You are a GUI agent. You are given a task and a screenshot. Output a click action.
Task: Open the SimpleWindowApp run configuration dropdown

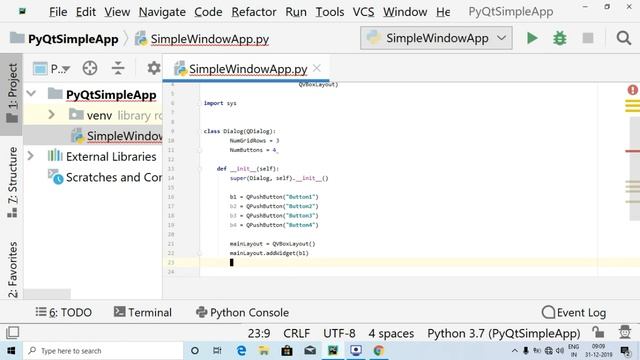coord(436,38)
